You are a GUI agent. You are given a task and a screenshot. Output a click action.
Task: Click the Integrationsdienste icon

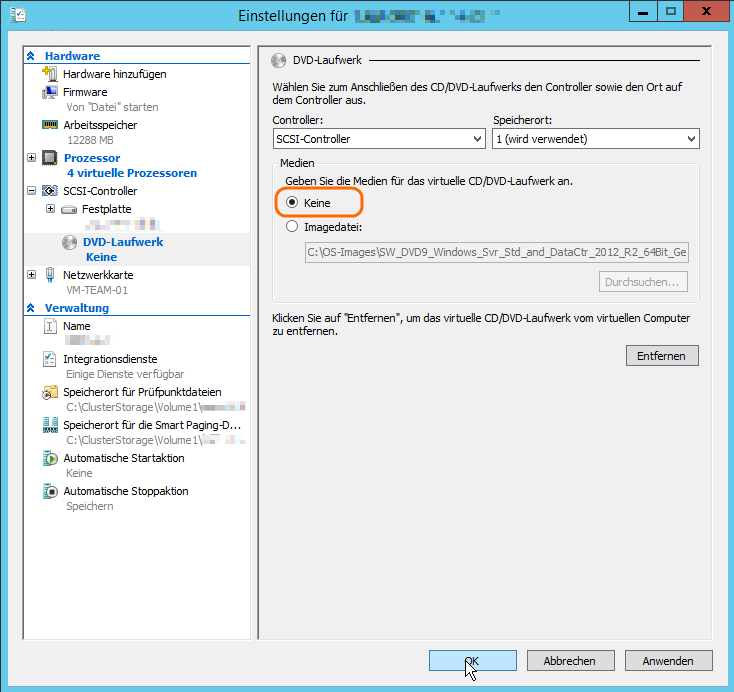coord(50,359)
